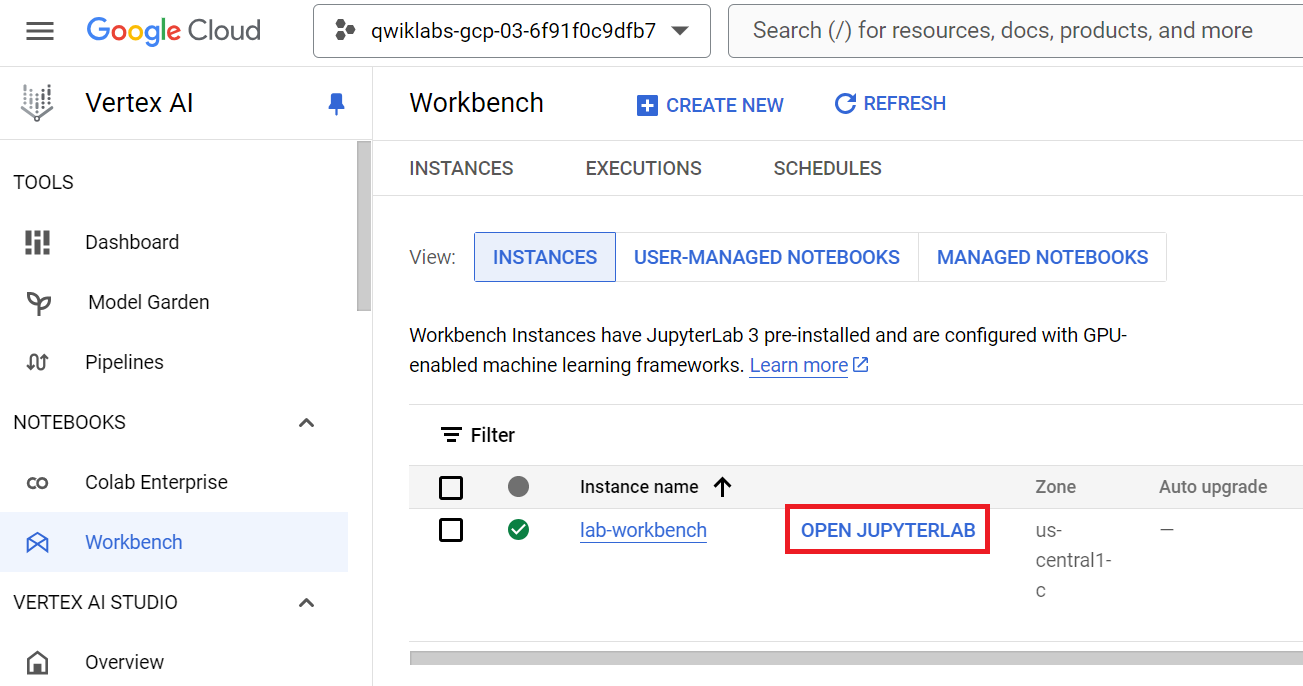The image size is (1303, 686).
Task: Click the project icon in project selector
Action: 345,31
